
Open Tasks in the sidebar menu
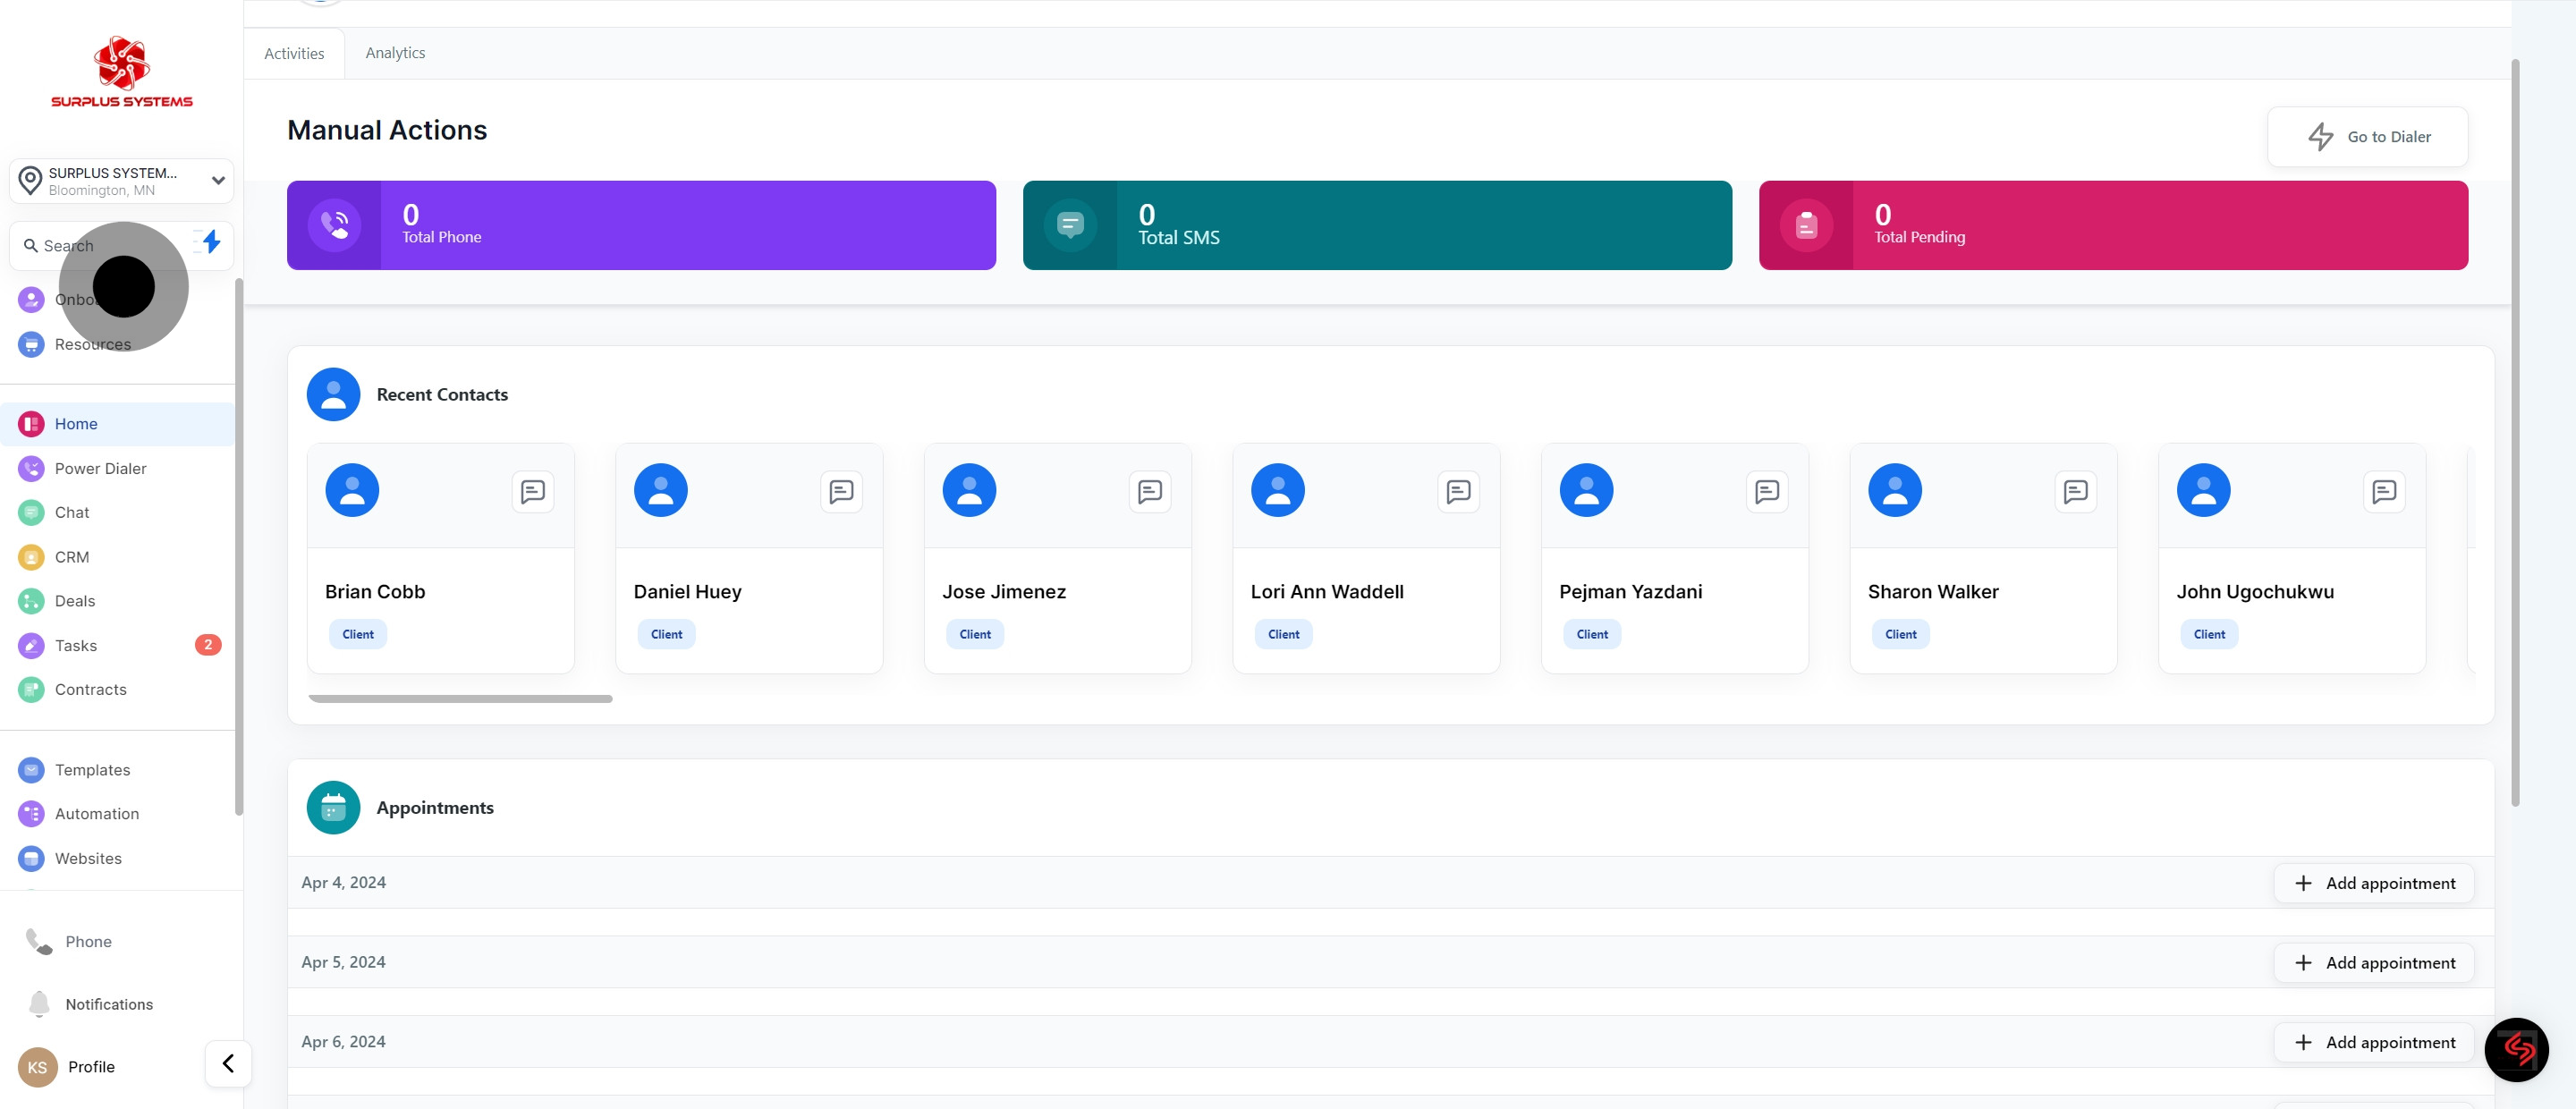[x=76, y=645]
